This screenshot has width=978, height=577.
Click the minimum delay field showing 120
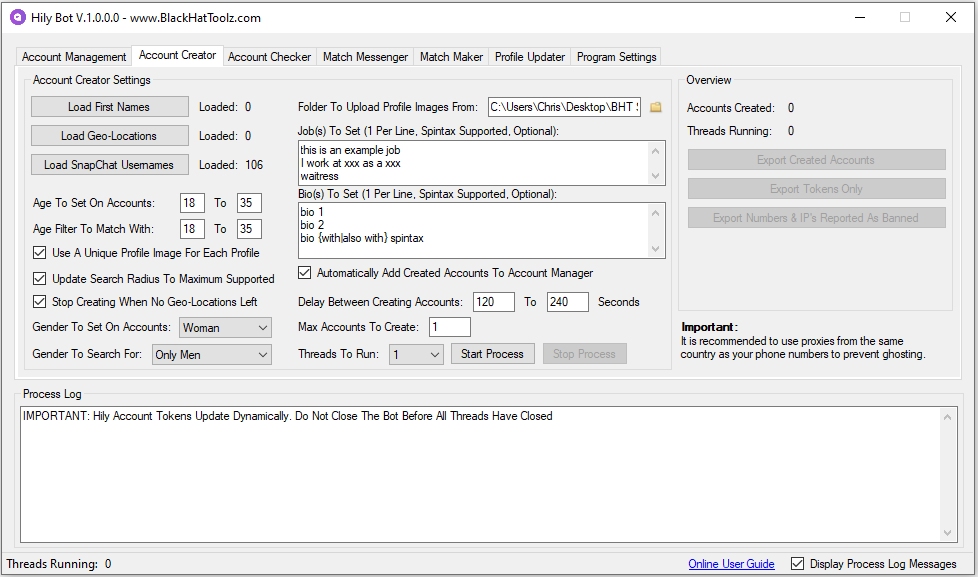[x=494, y=302]
